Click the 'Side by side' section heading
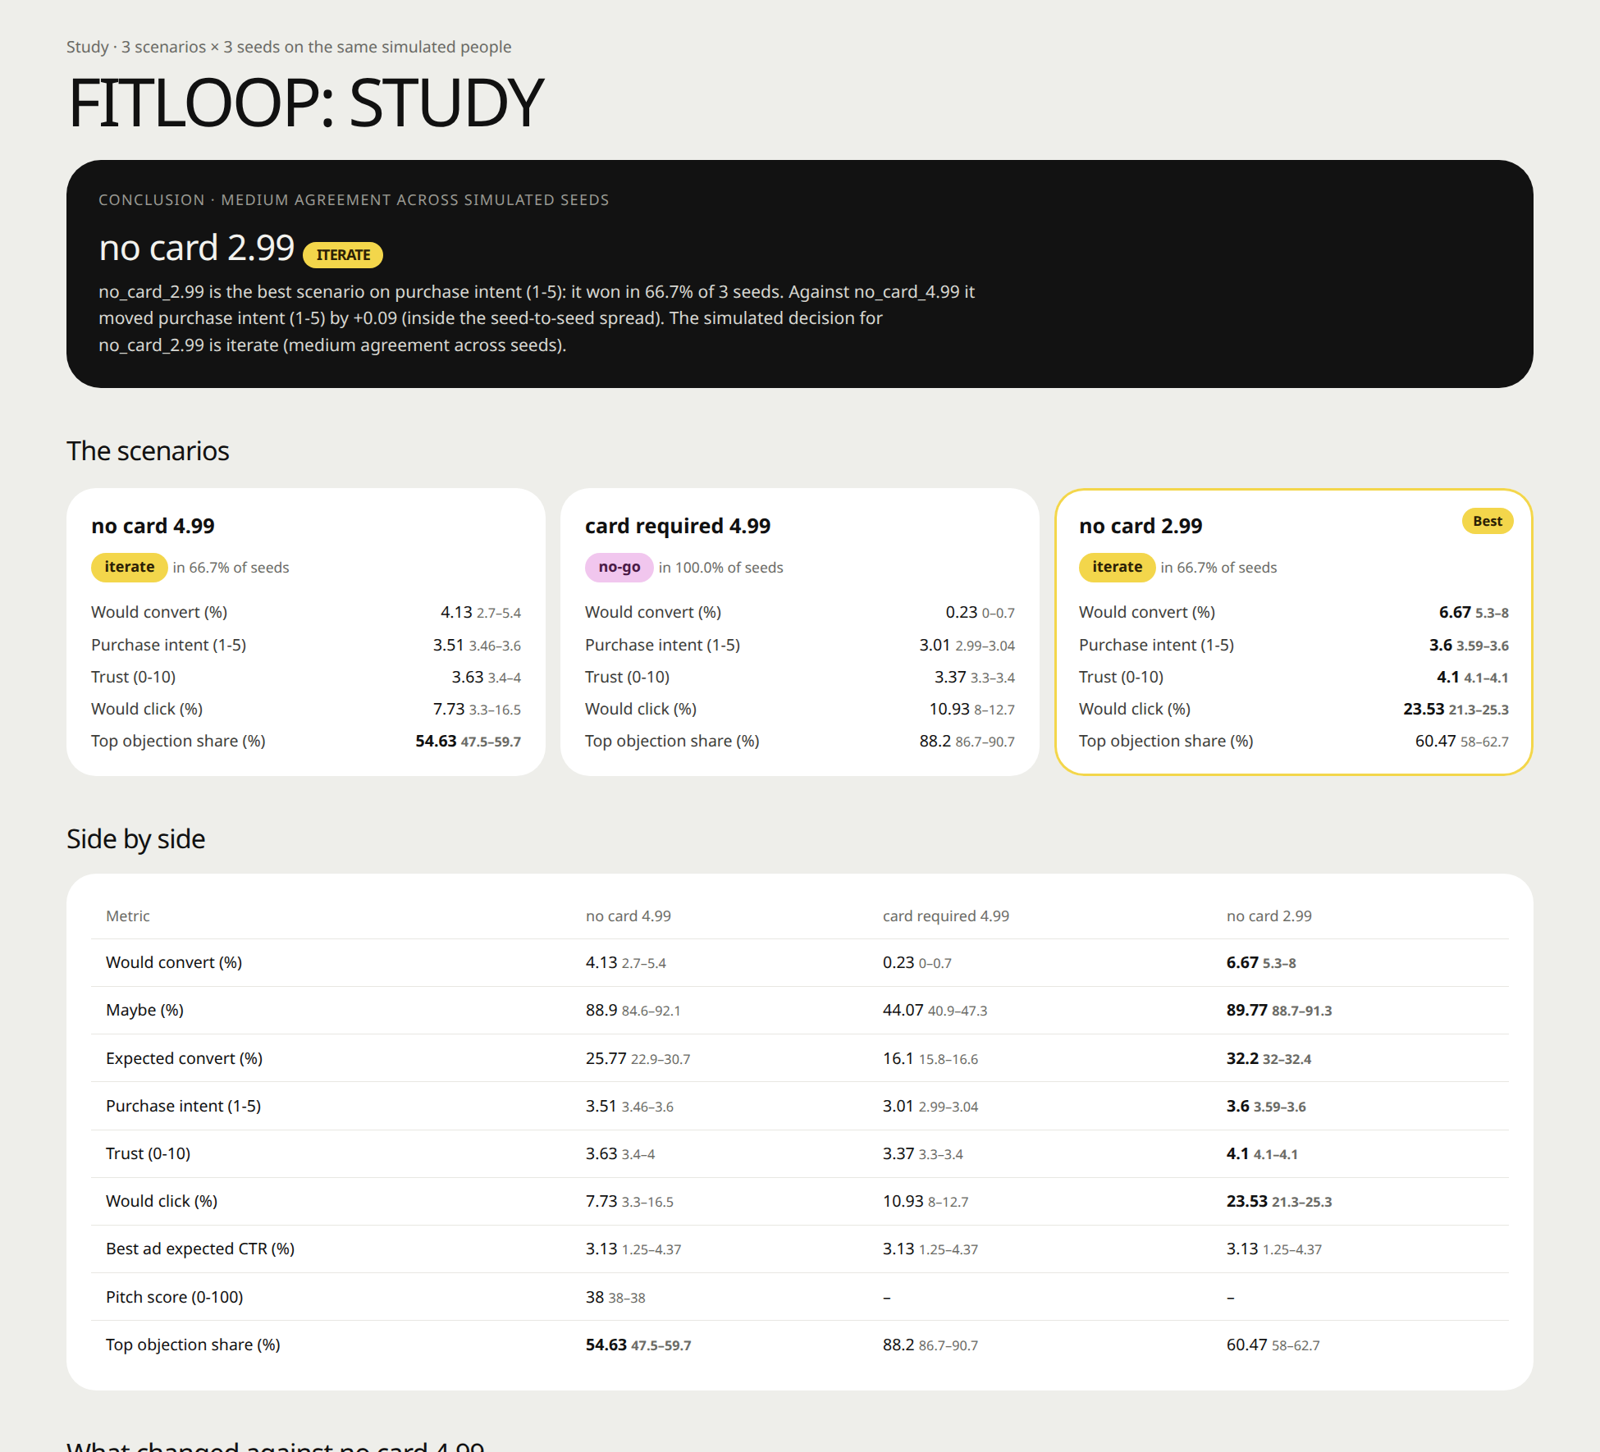This screenshot has height=1452, width=1600. pos(136,839)
